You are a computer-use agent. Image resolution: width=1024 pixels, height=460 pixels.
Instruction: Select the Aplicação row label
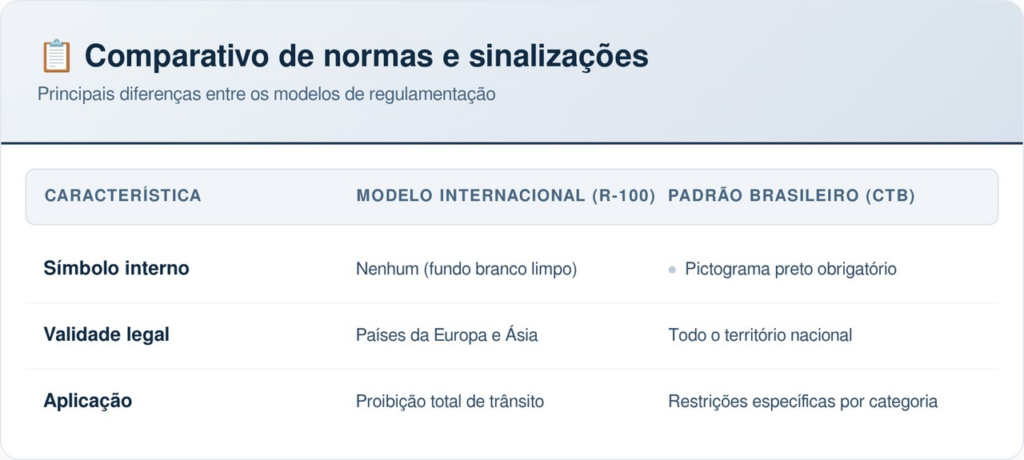[88, 401]
